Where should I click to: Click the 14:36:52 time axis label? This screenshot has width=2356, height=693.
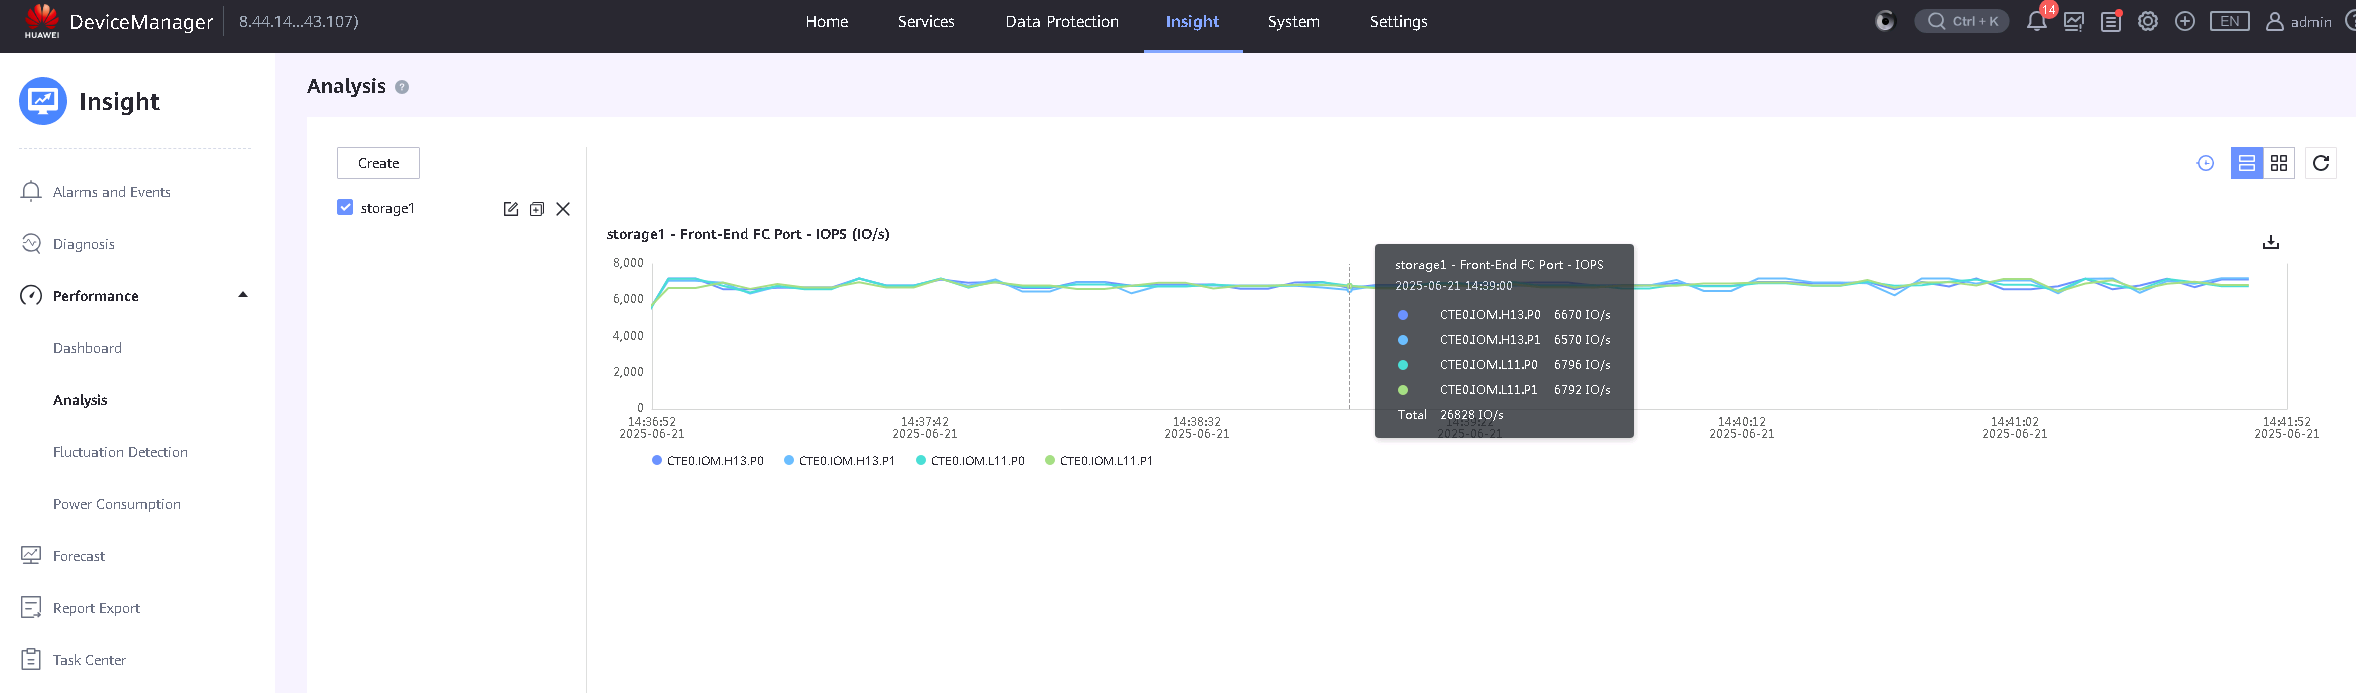click(652, 428)
